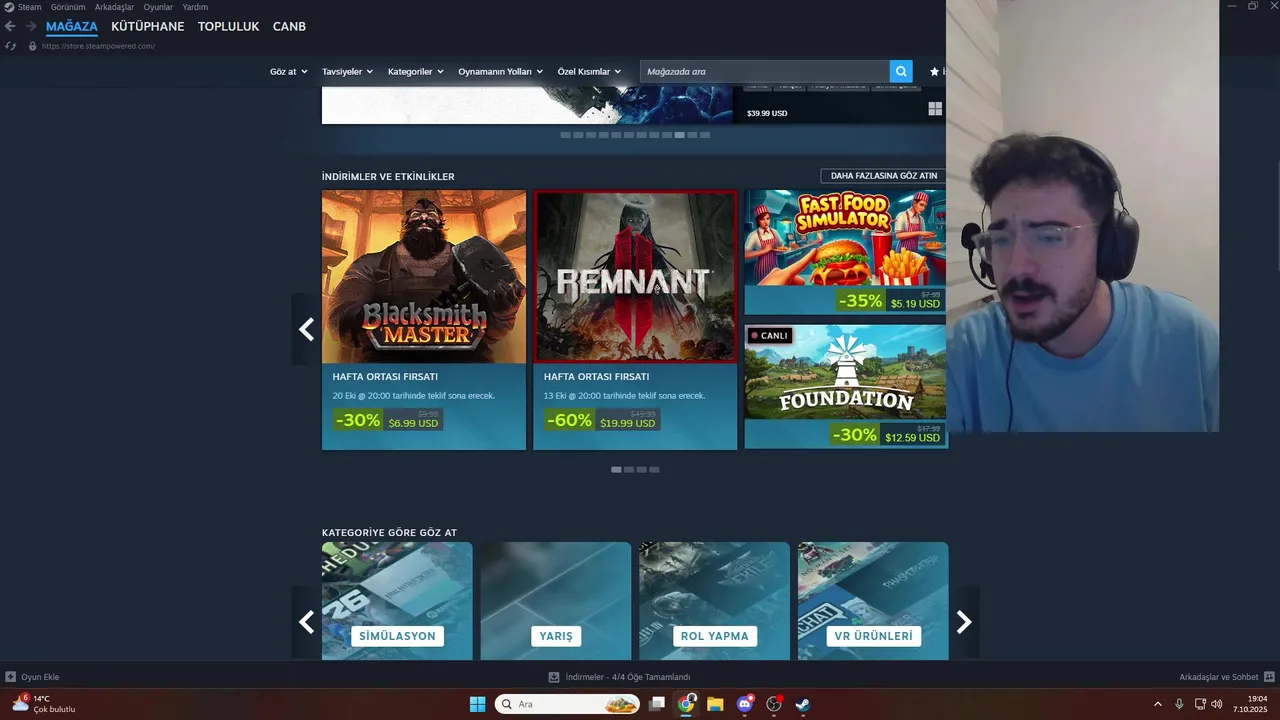Select the first featured carousel page dot
Screen dimensions: 1280x720
click(565, 134)
